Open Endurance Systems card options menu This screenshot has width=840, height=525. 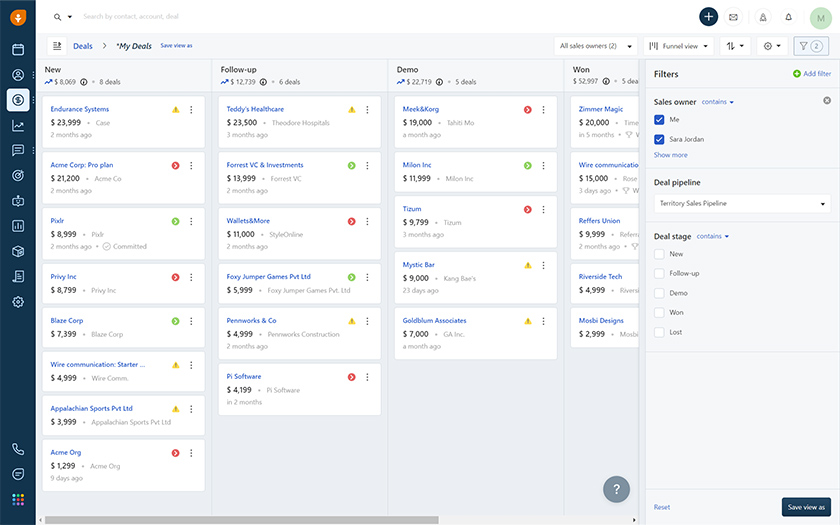(191, 110)
